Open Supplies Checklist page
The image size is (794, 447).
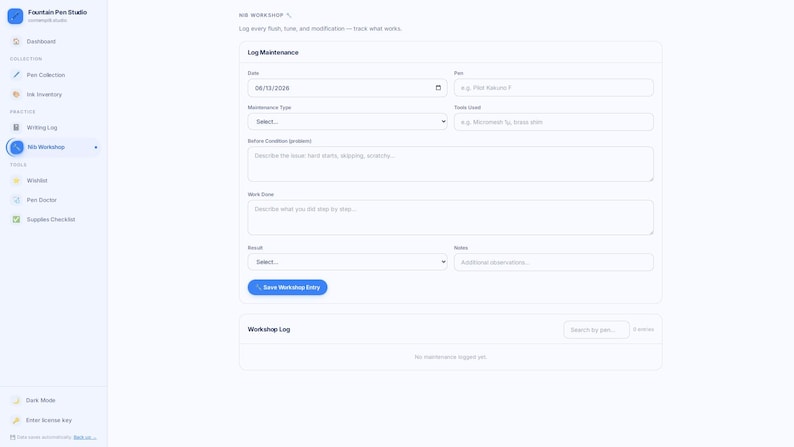[53, 220]
